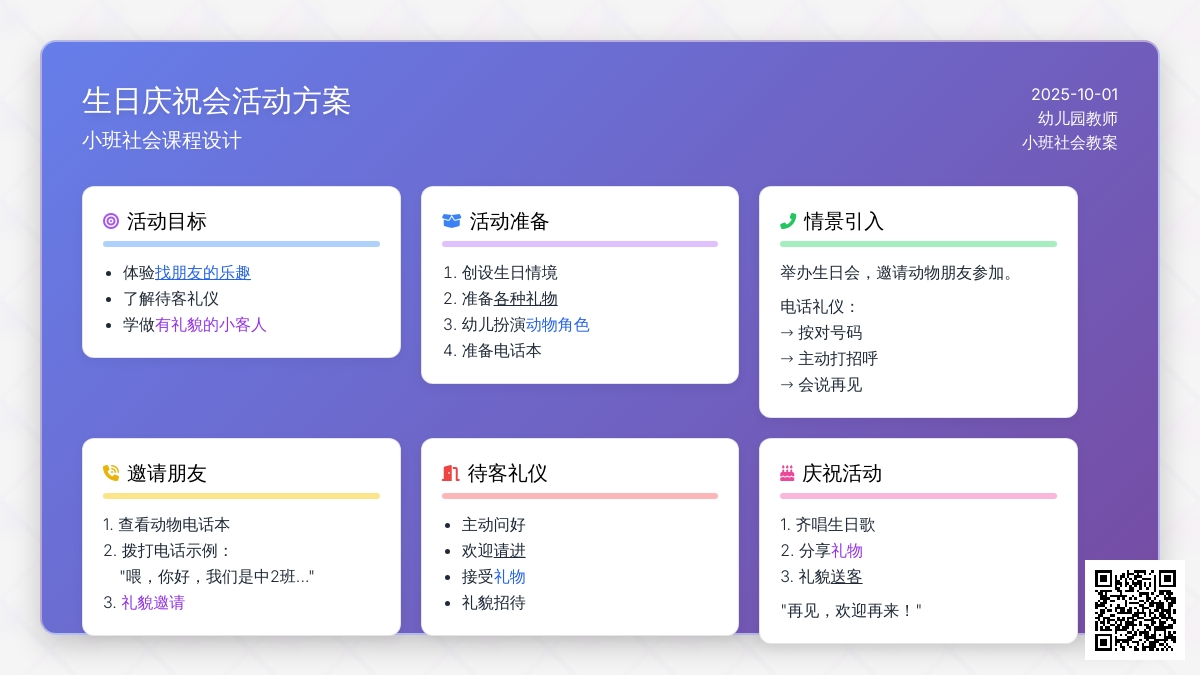1200x675 pixels.
Task: Click the blue 动物角色 text
Action: click(x=557, y=324)
